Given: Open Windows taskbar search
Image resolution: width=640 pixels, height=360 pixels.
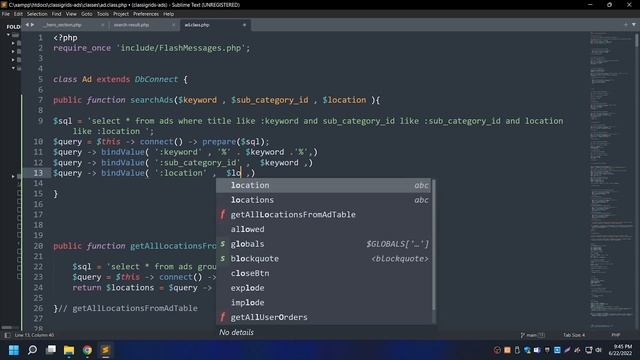Looking at the screenshot, I should [x=32, y=350].
